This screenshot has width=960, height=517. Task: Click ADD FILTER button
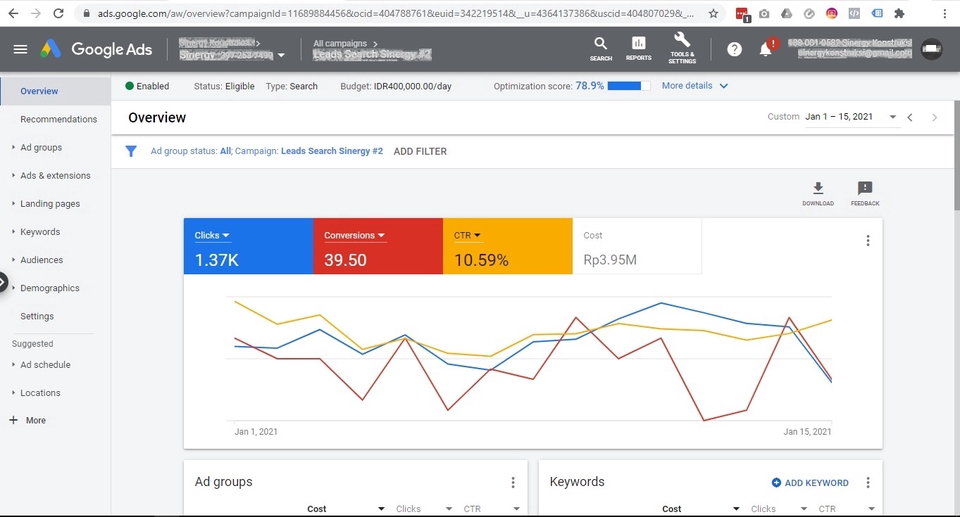click(x=420, y=151)
